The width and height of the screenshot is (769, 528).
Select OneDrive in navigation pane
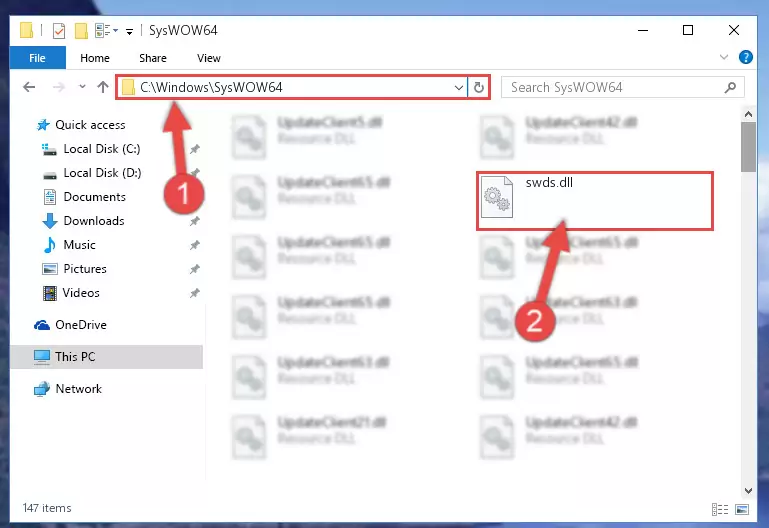(80, 325)
